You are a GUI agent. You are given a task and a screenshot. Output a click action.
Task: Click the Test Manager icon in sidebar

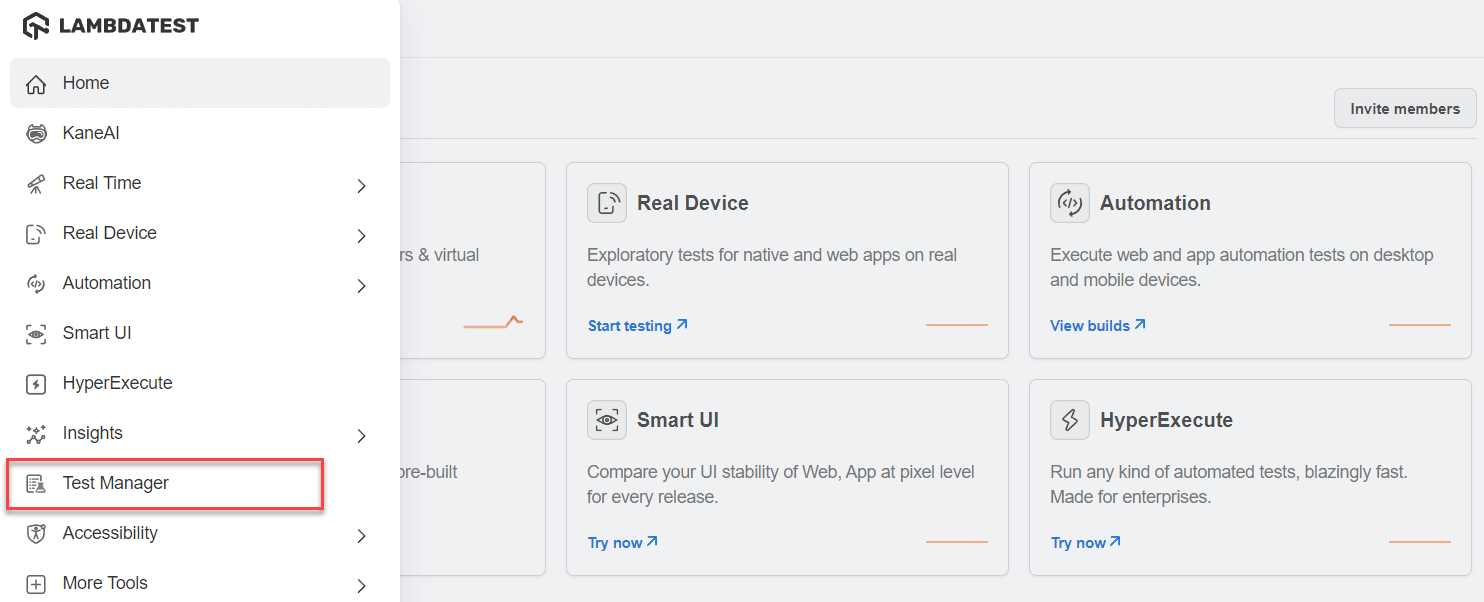click(35, 482)
